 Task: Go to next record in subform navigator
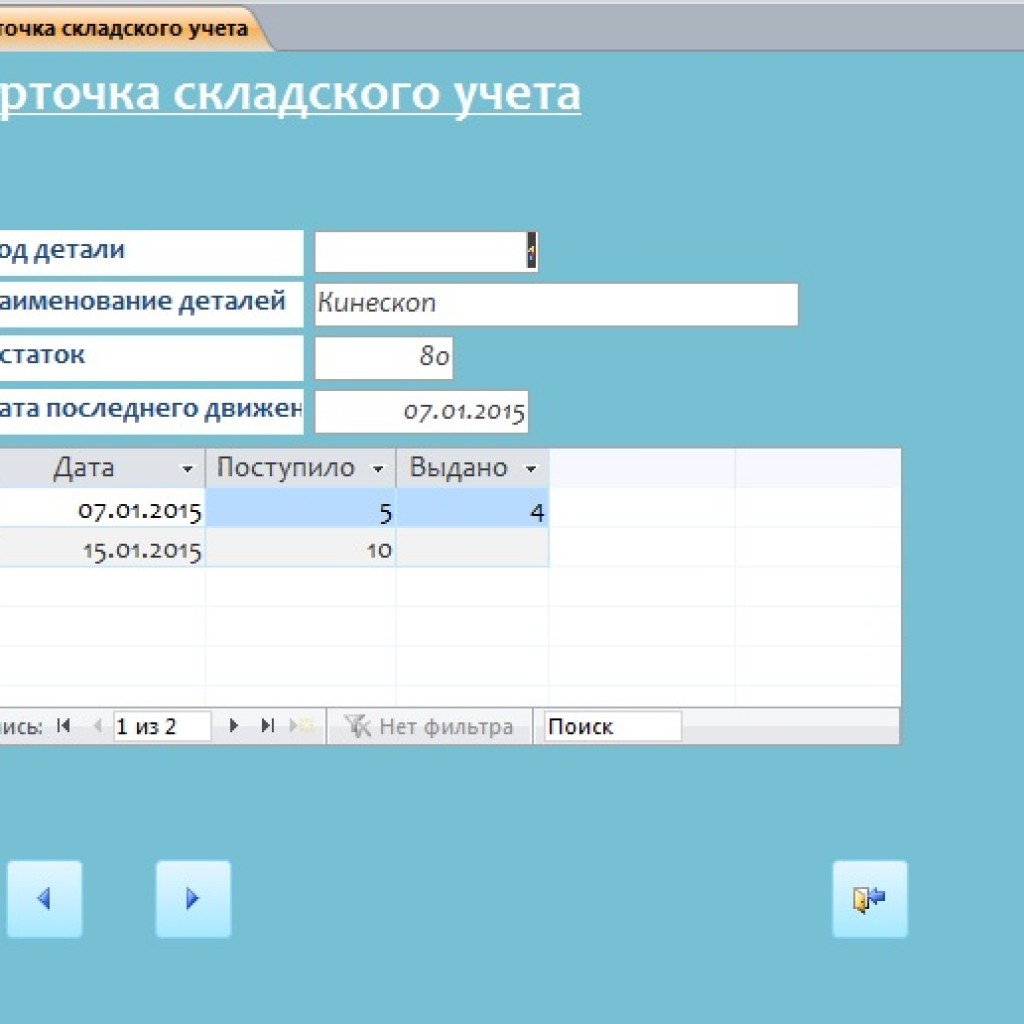point(234,727)
